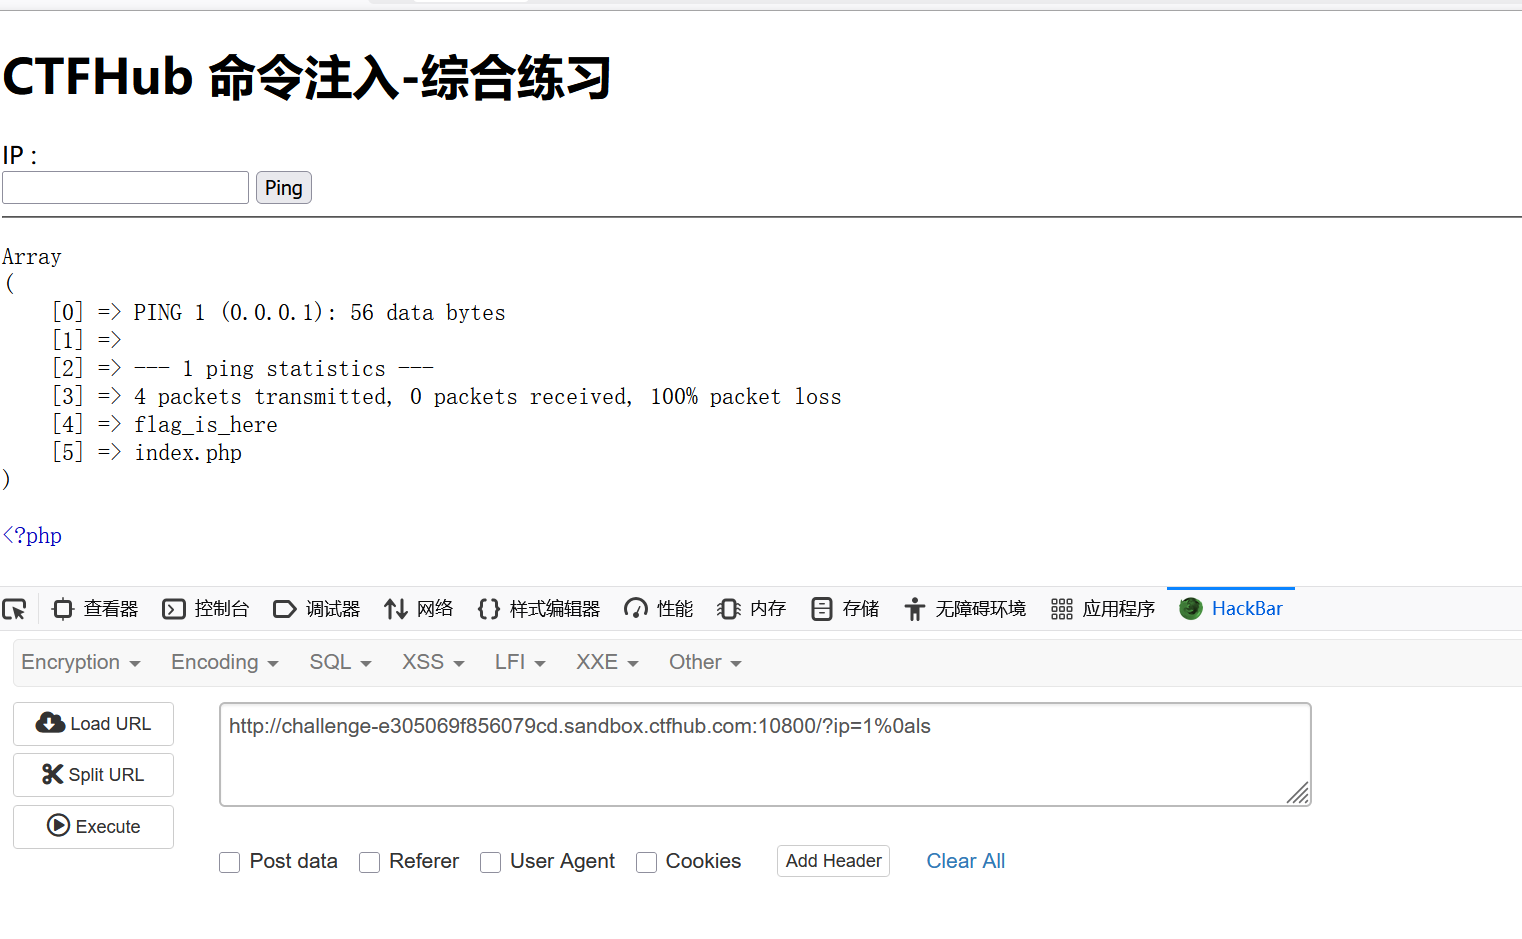The image size is (1522, 939).
Task: Open the Accessibility (无障碍环境) tab
Action: (x=965, y=609)
